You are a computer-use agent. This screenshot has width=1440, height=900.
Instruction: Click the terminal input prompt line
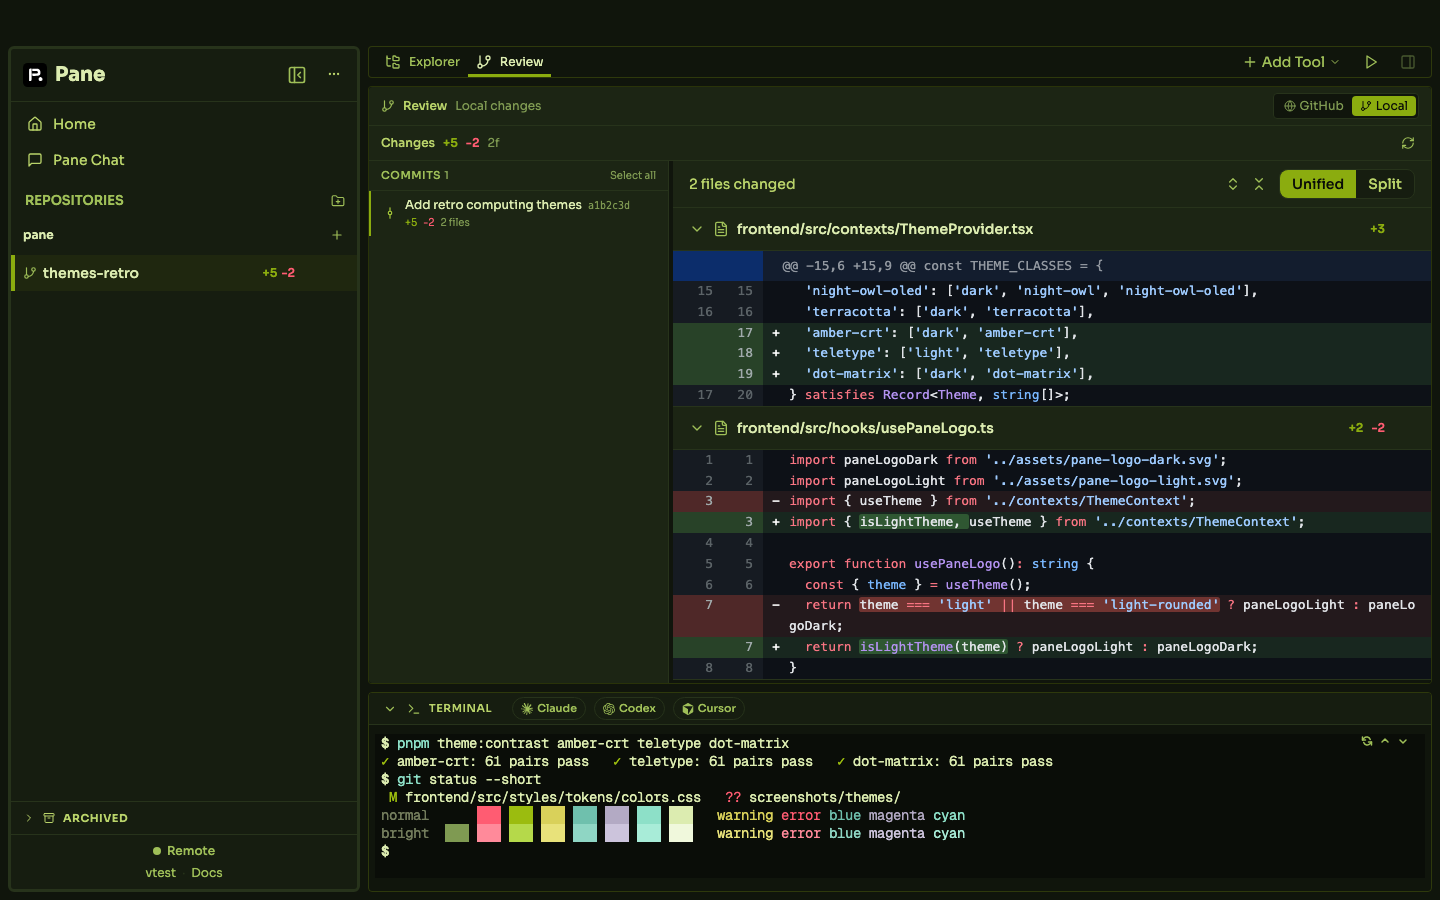point(900,852)
